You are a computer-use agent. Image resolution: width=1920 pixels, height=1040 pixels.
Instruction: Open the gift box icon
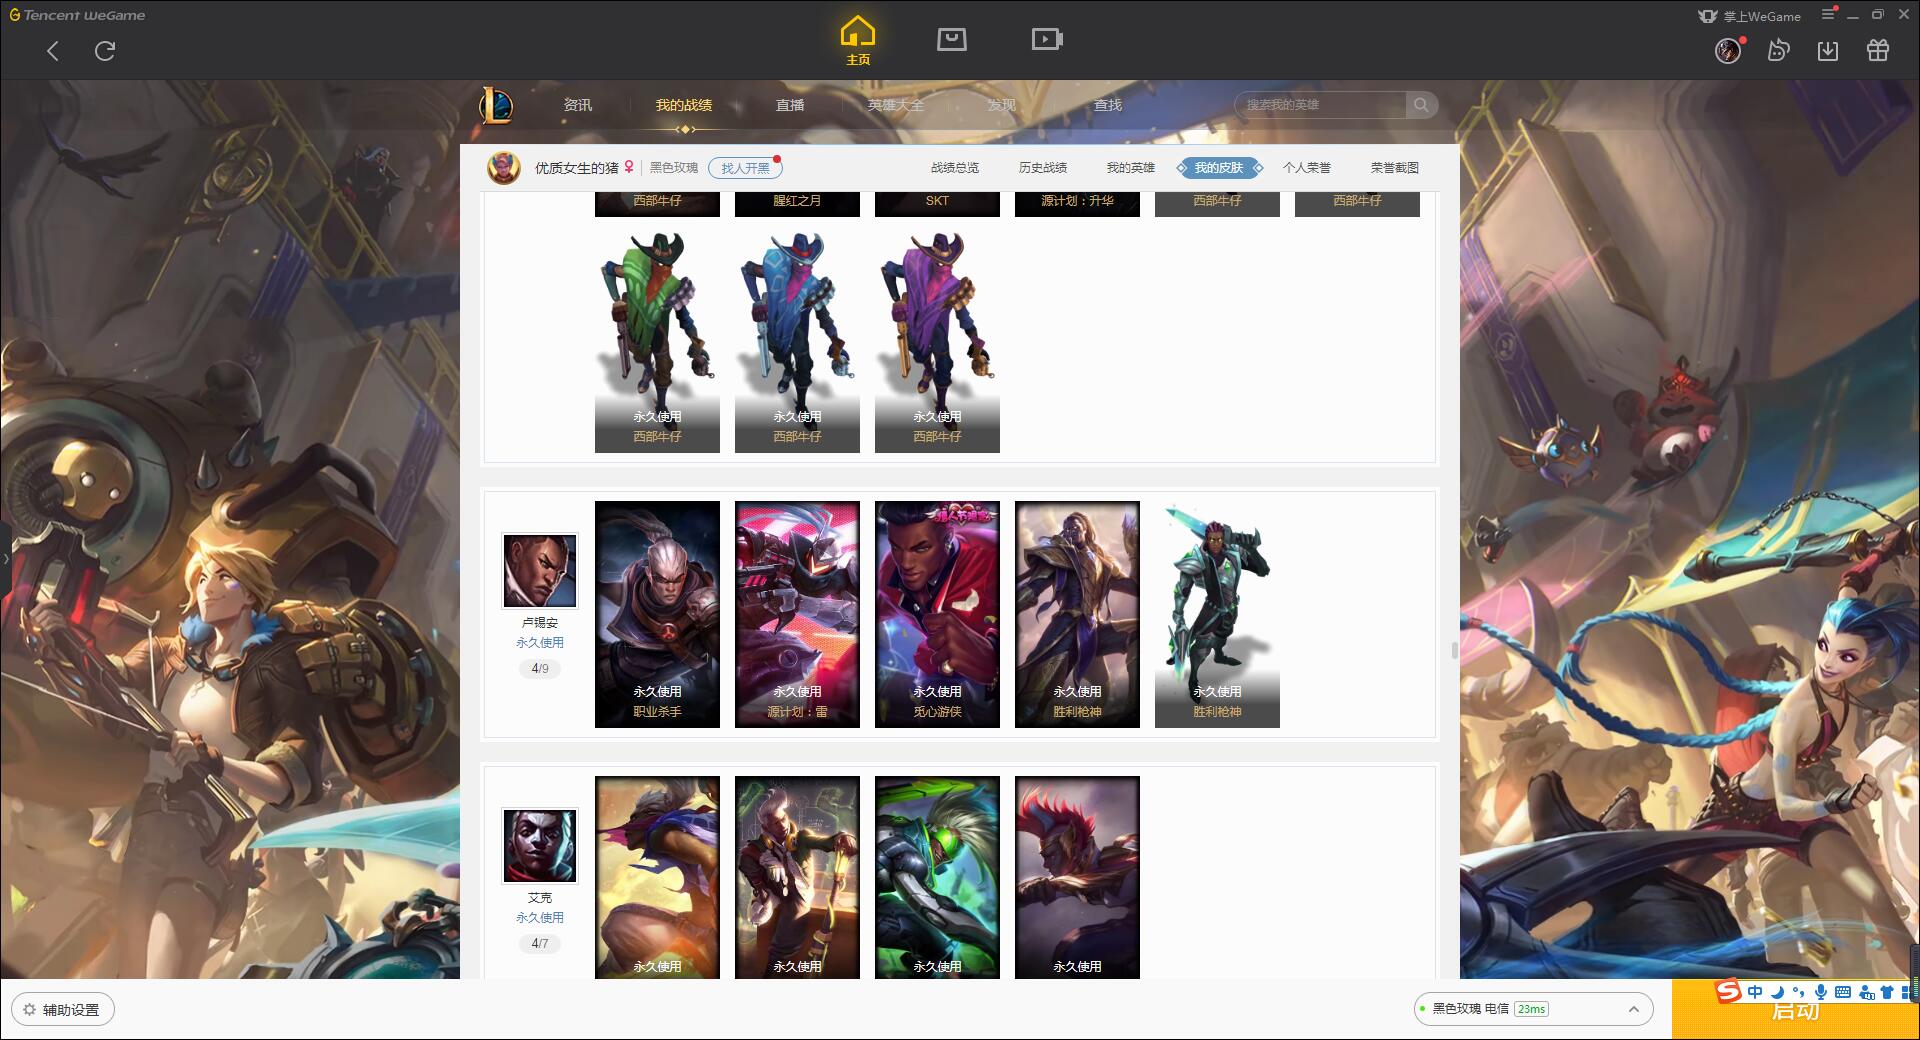point(1878,50)
